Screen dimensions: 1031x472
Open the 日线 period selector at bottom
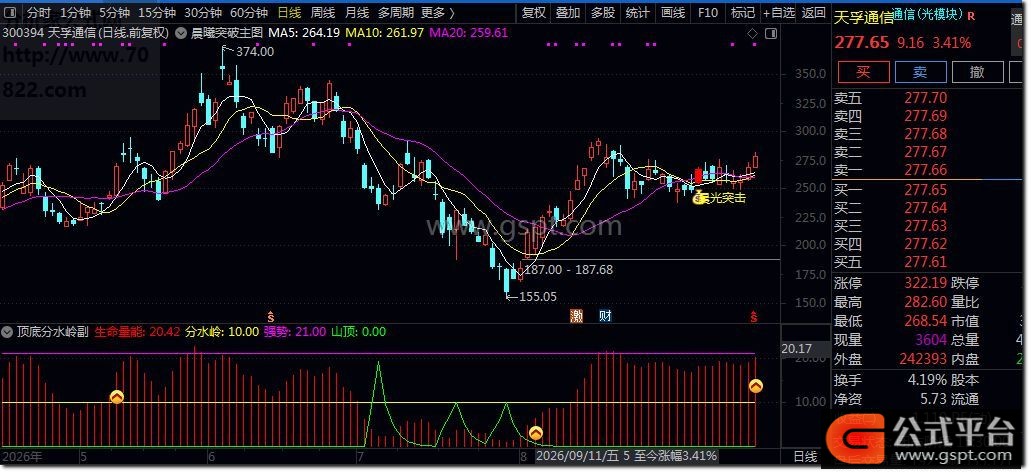805,456
